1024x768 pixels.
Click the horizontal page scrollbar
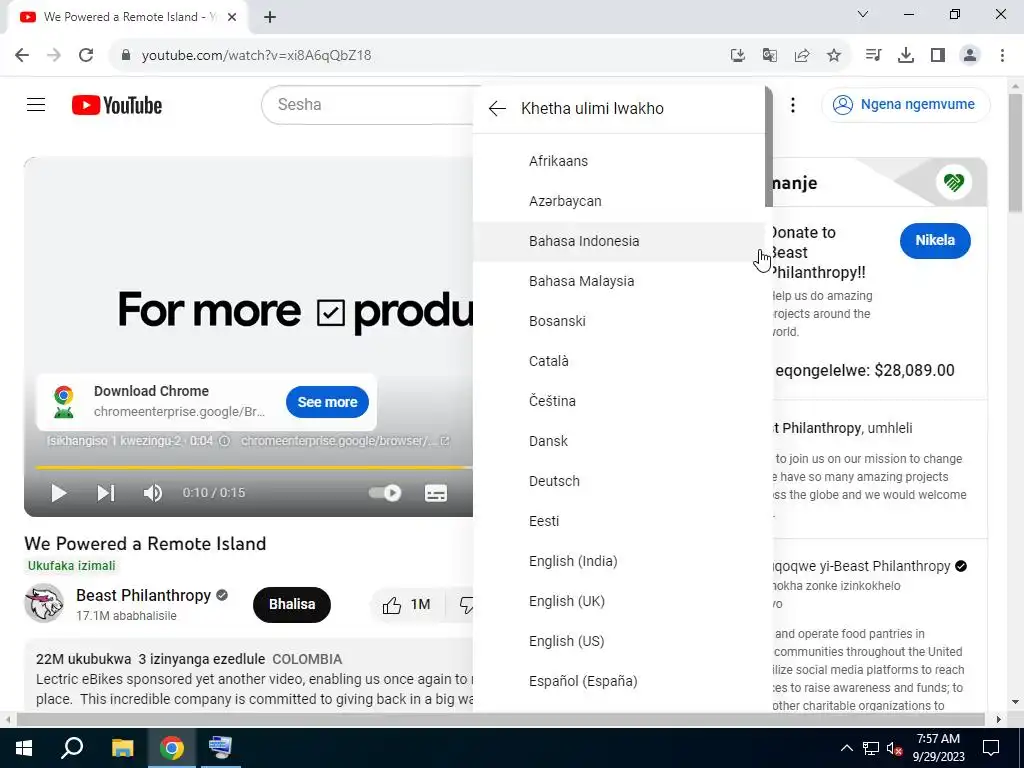(x=501, y=720)
